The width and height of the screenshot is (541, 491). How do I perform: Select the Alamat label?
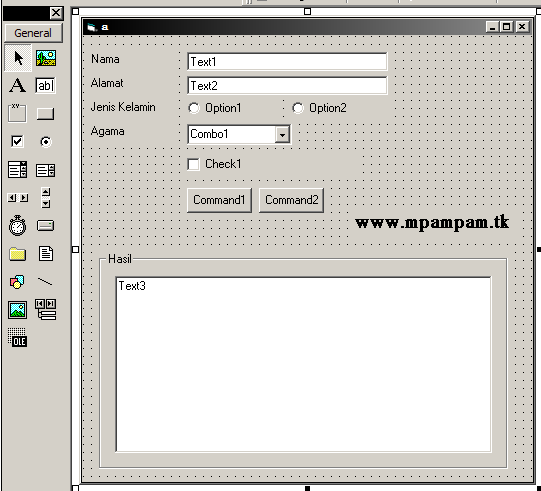[x=107, y=83]
